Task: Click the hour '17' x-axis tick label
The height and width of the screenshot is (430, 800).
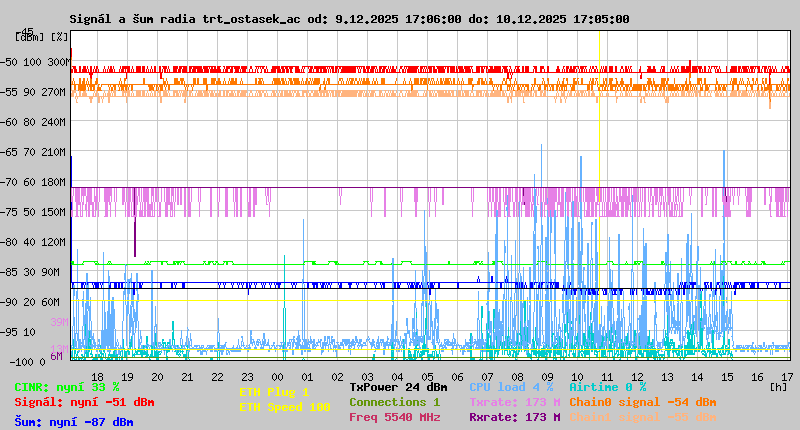Action: coord(787,377)
